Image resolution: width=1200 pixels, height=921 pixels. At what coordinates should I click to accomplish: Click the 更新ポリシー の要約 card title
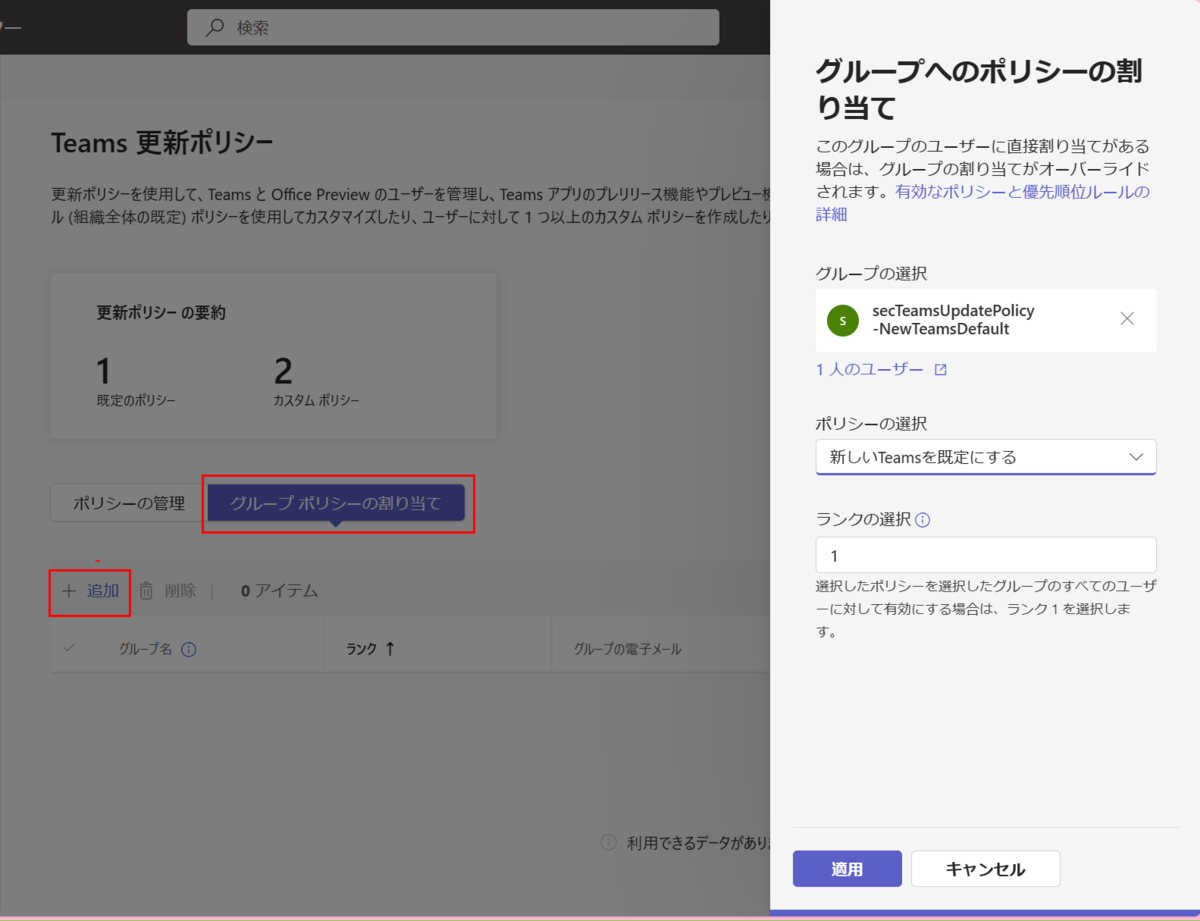[x=161, y=313]
